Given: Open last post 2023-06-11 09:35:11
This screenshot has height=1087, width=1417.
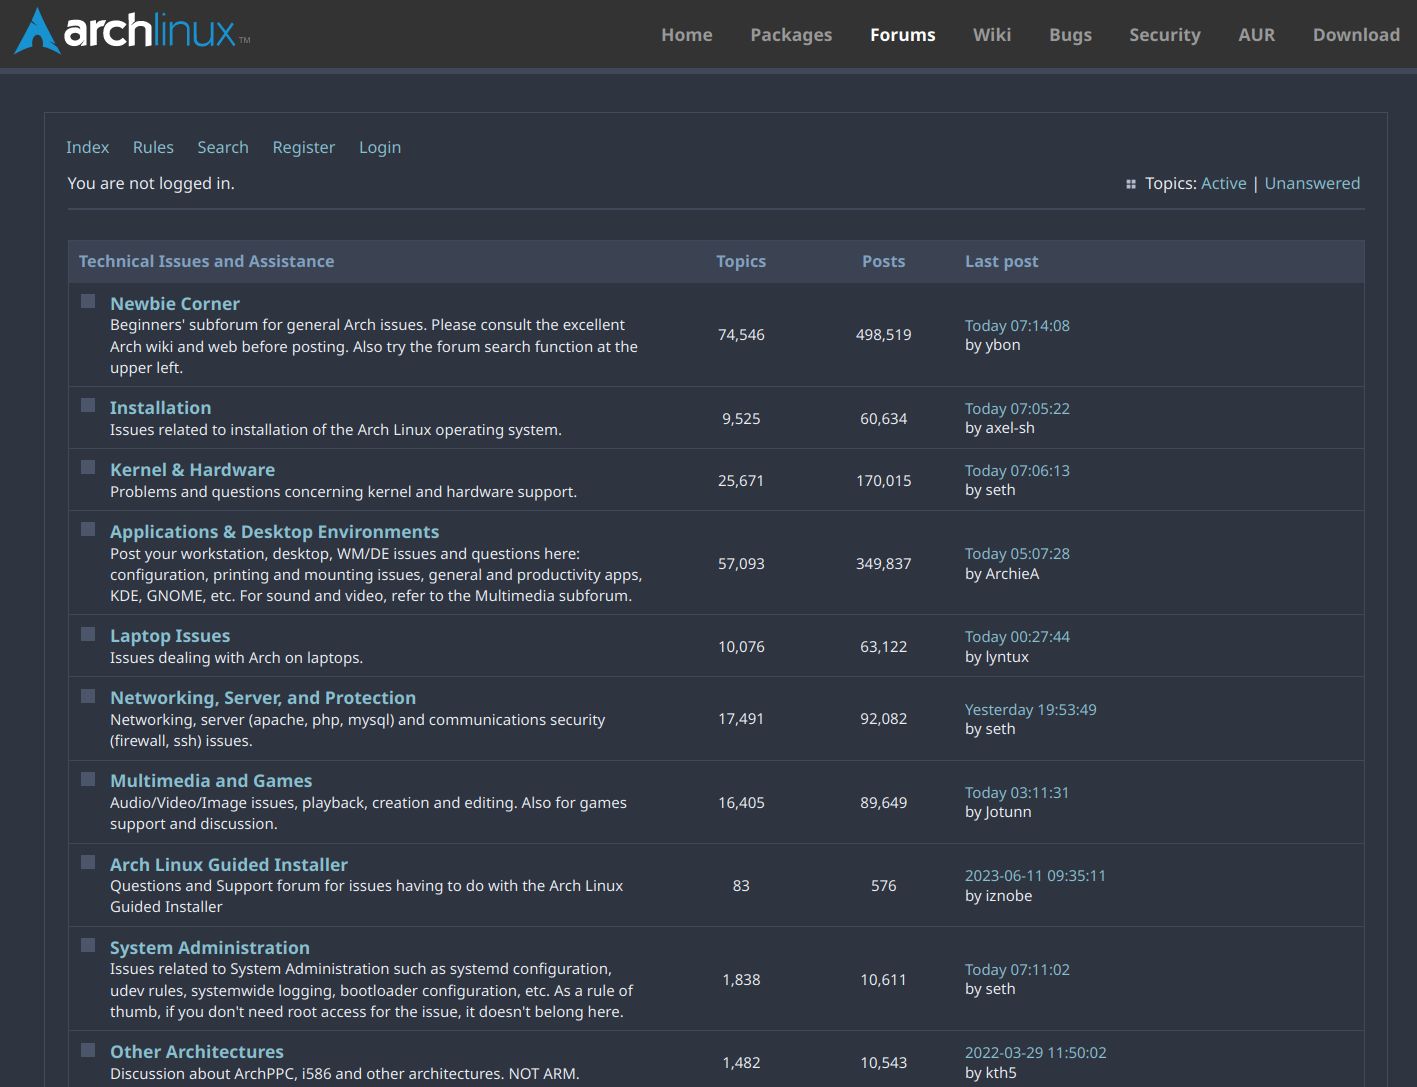Looking at the screenshot, I should point(1035,875).
